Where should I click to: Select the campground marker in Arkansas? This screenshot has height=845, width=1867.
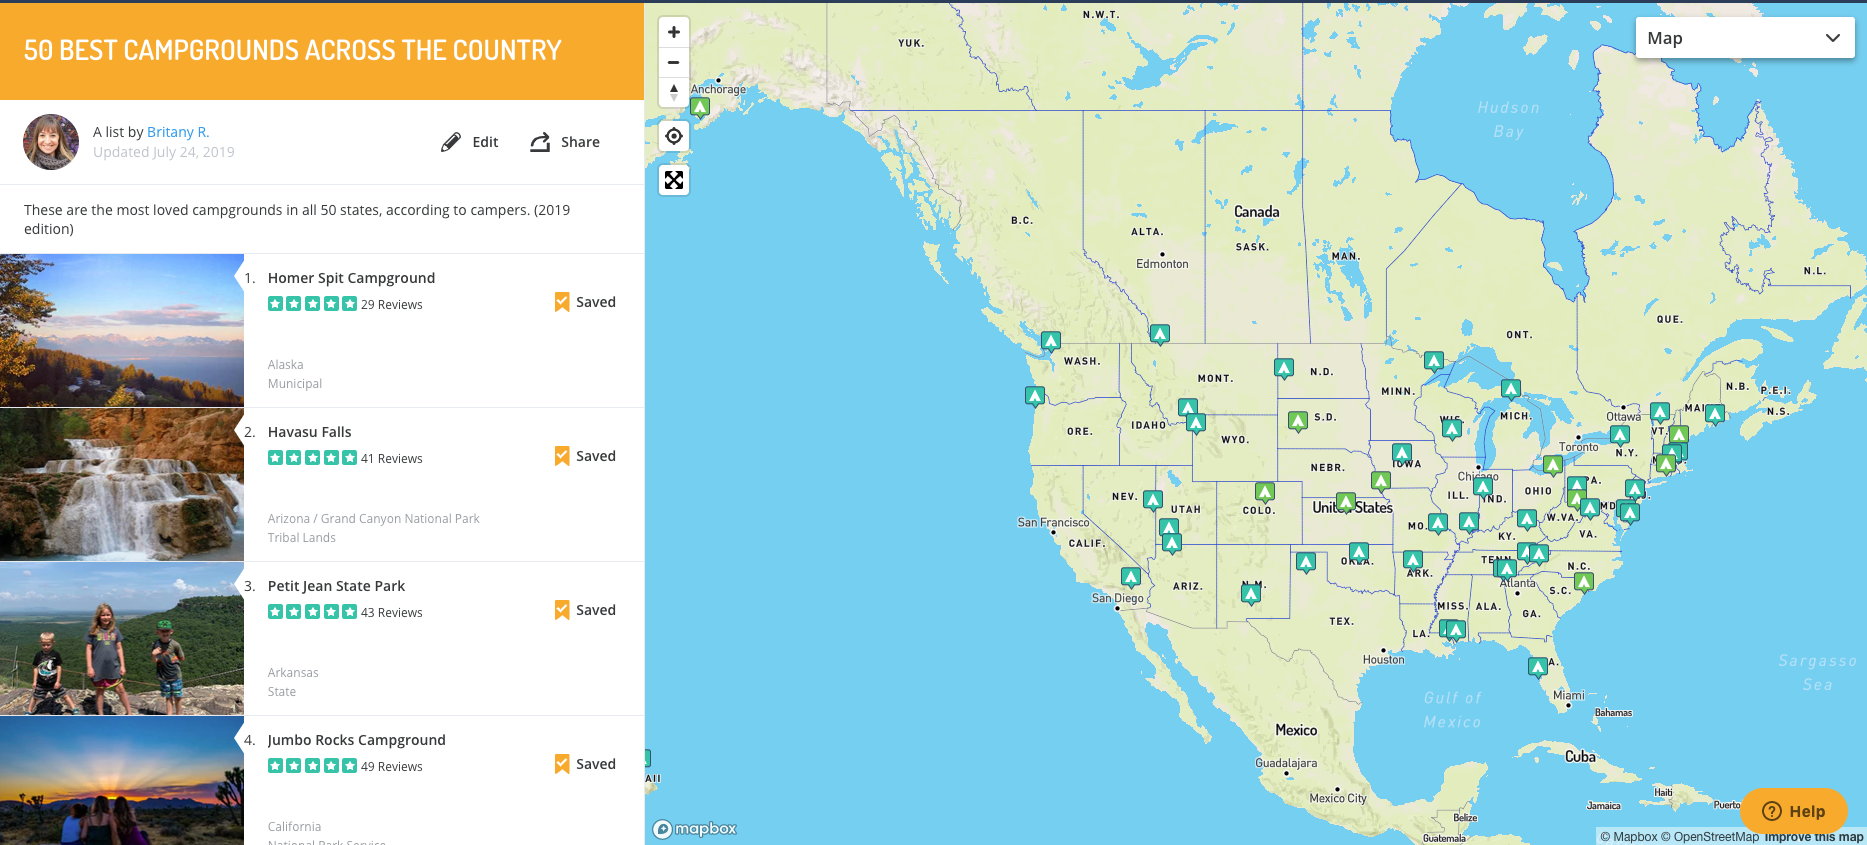pyautogui.click(x=1413, y=561)
